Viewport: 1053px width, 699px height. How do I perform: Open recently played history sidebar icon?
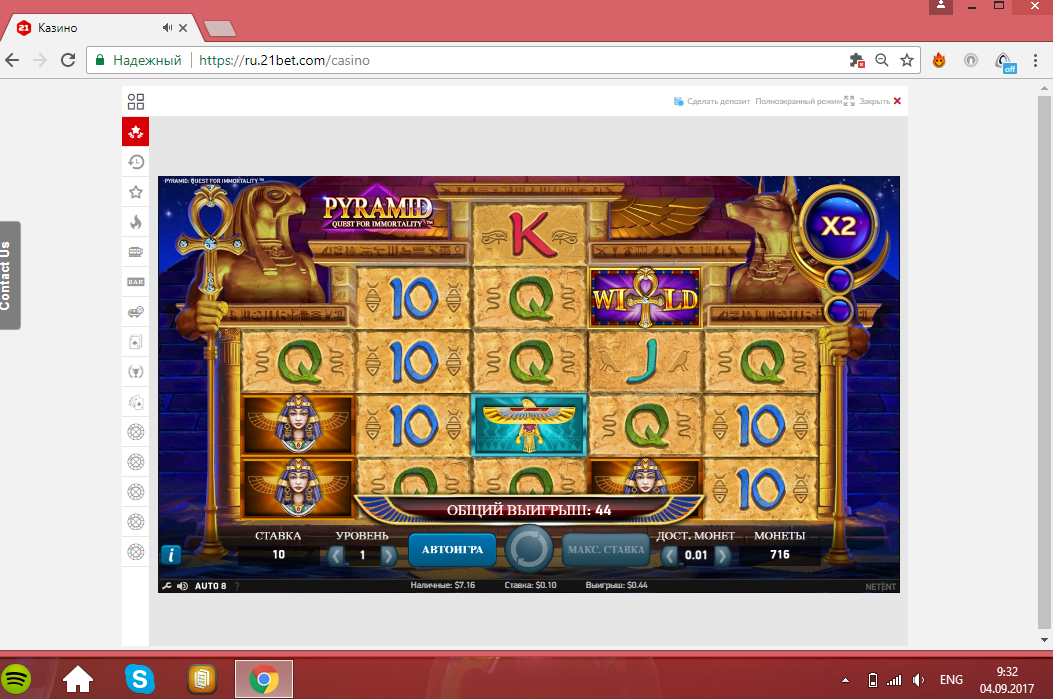pyautogui.click(x=136, y=162)
